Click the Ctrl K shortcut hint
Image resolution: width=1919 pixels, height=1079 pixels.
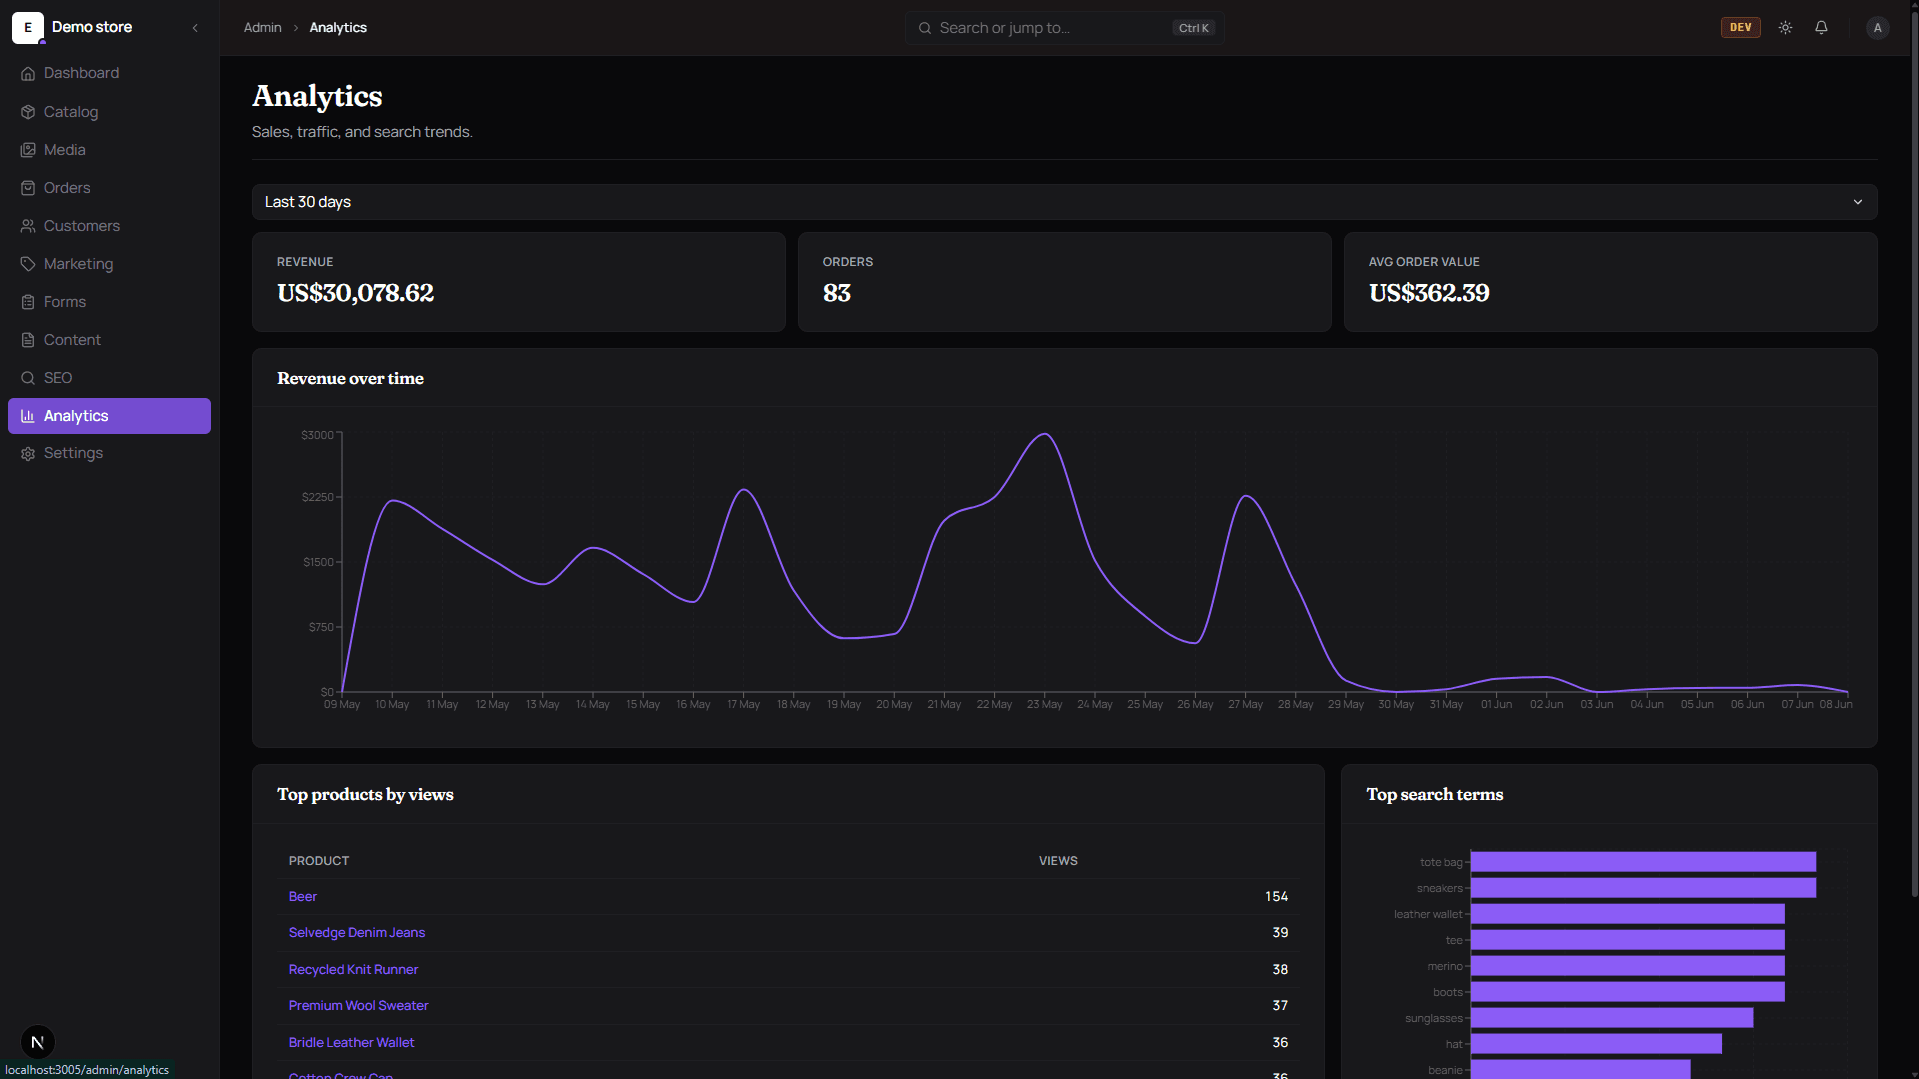tap(1193, 28)
